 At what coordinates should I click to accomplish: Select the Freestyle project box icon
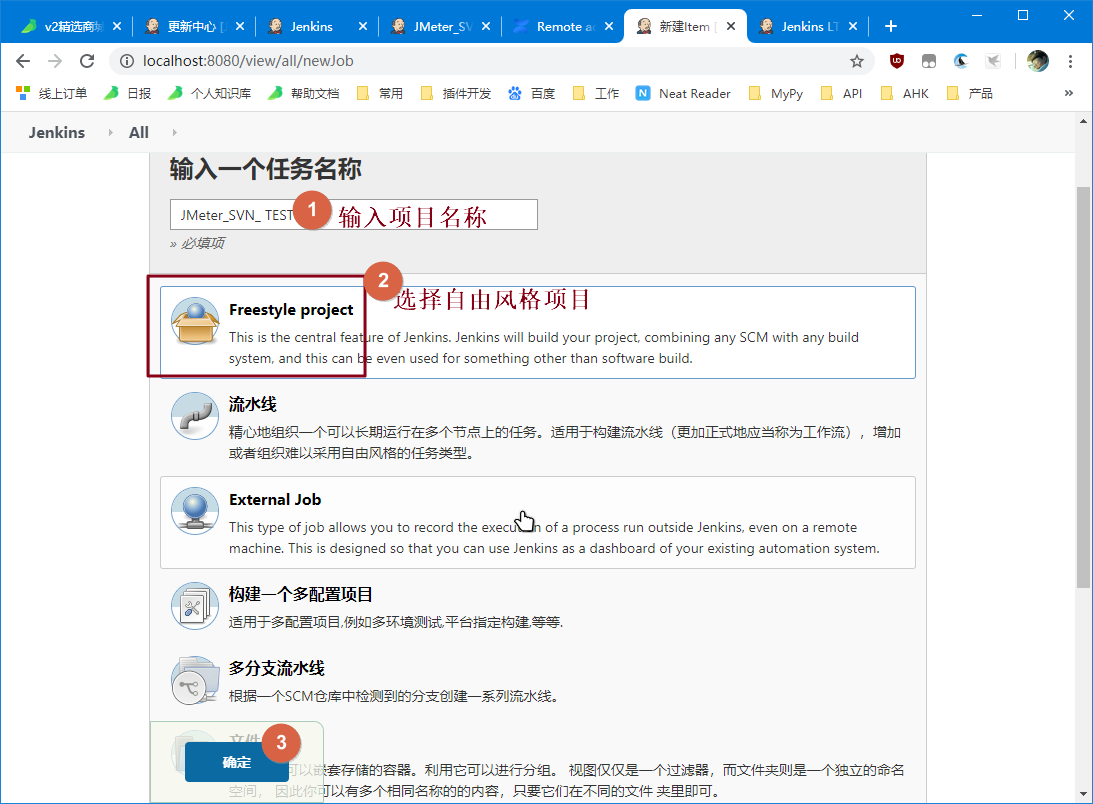point(195,321)
